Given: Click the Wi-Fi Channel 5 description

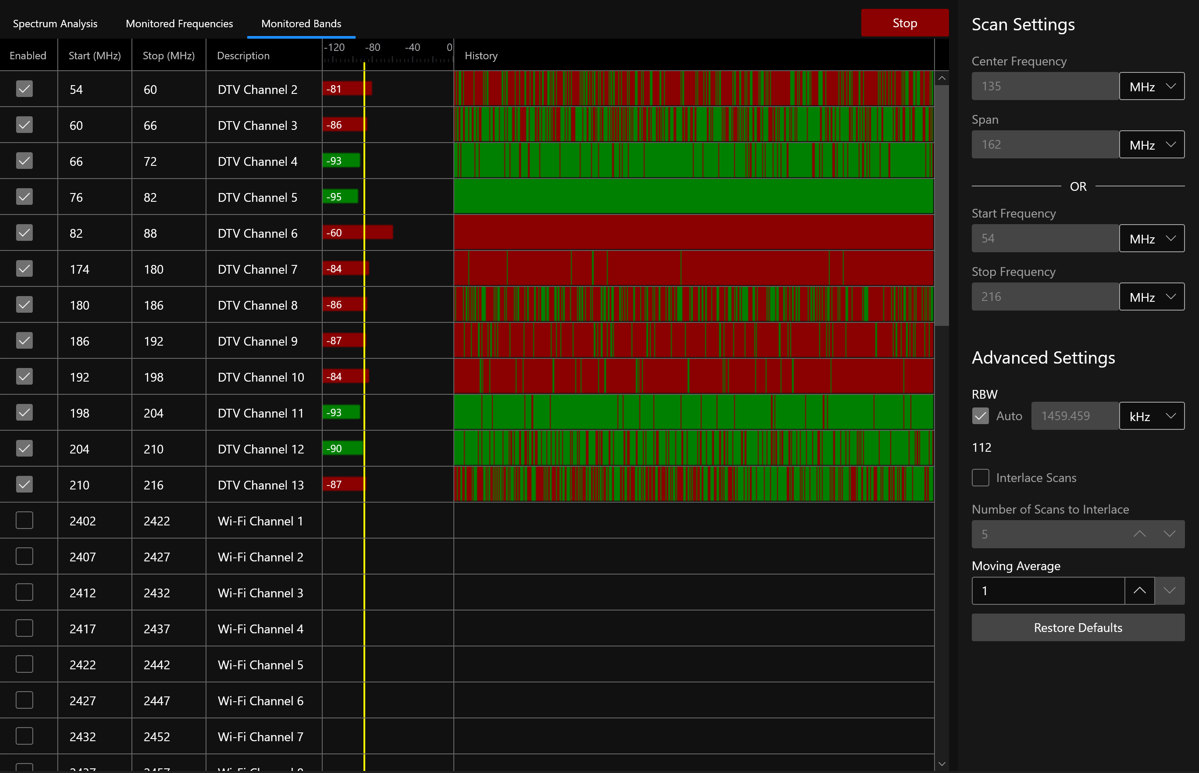Looking at the screenshot, I should click(x=260, y=664).
